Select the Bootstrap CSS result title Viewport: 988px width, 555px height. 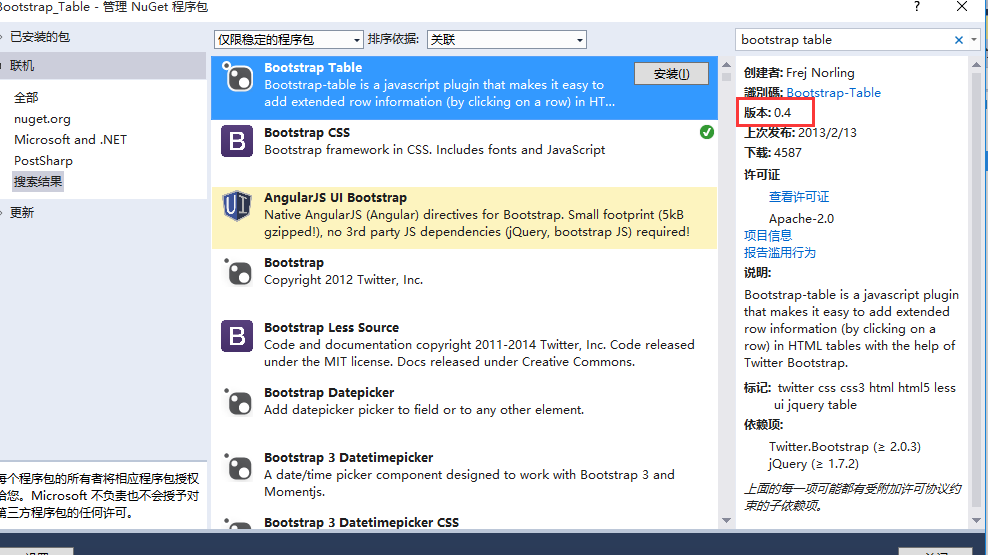[307, 132]
